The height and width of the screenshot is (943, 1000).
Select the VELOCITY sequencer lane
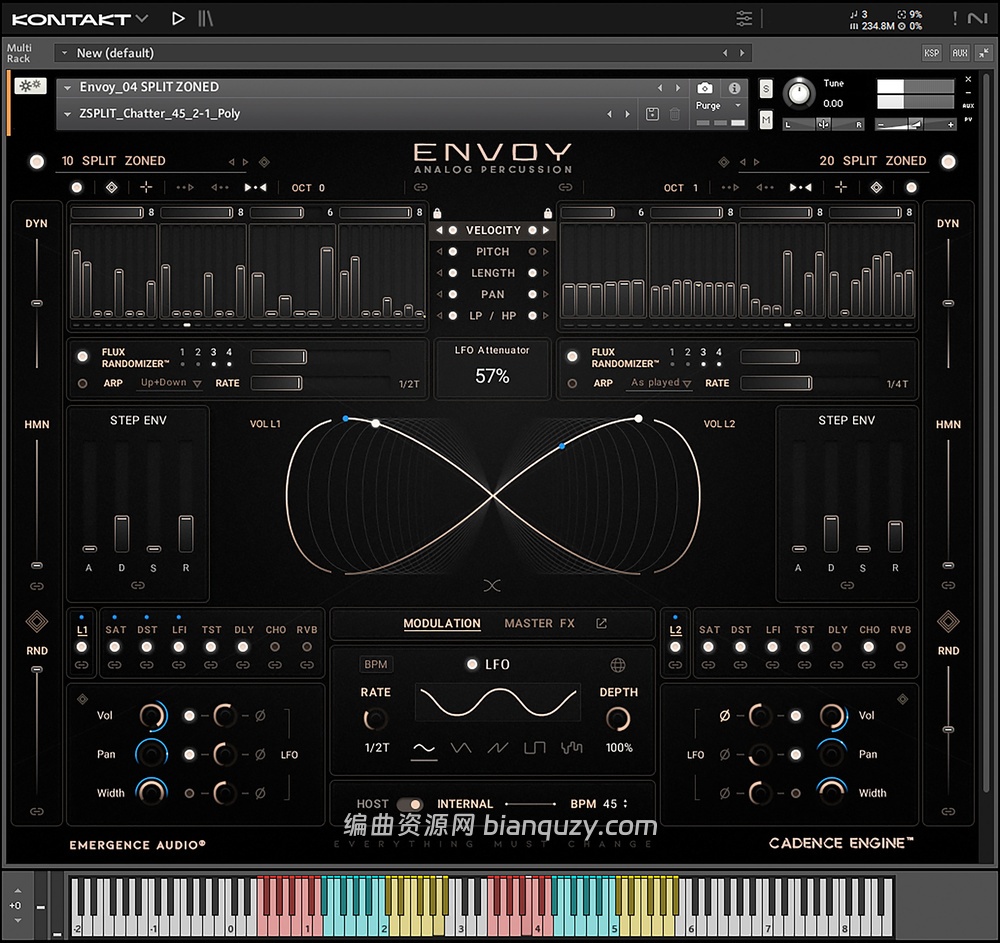(x=493, y=230)
